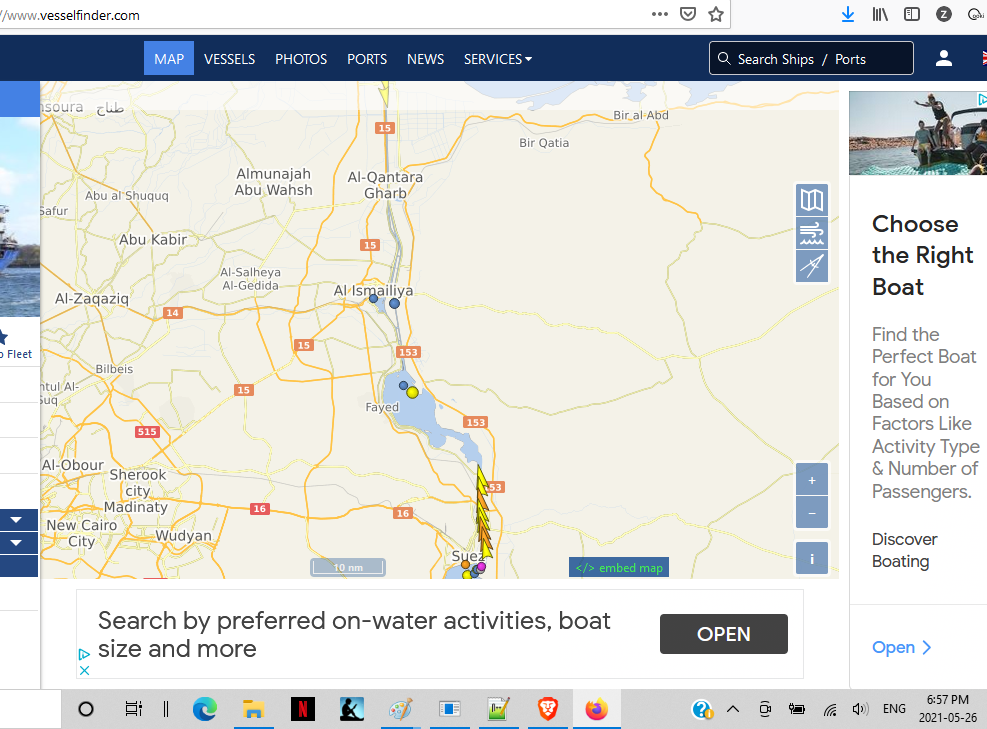Save page to Pocket icon
Image resolution: width=987 pixels, height=729 pixels.
point(688,14)
